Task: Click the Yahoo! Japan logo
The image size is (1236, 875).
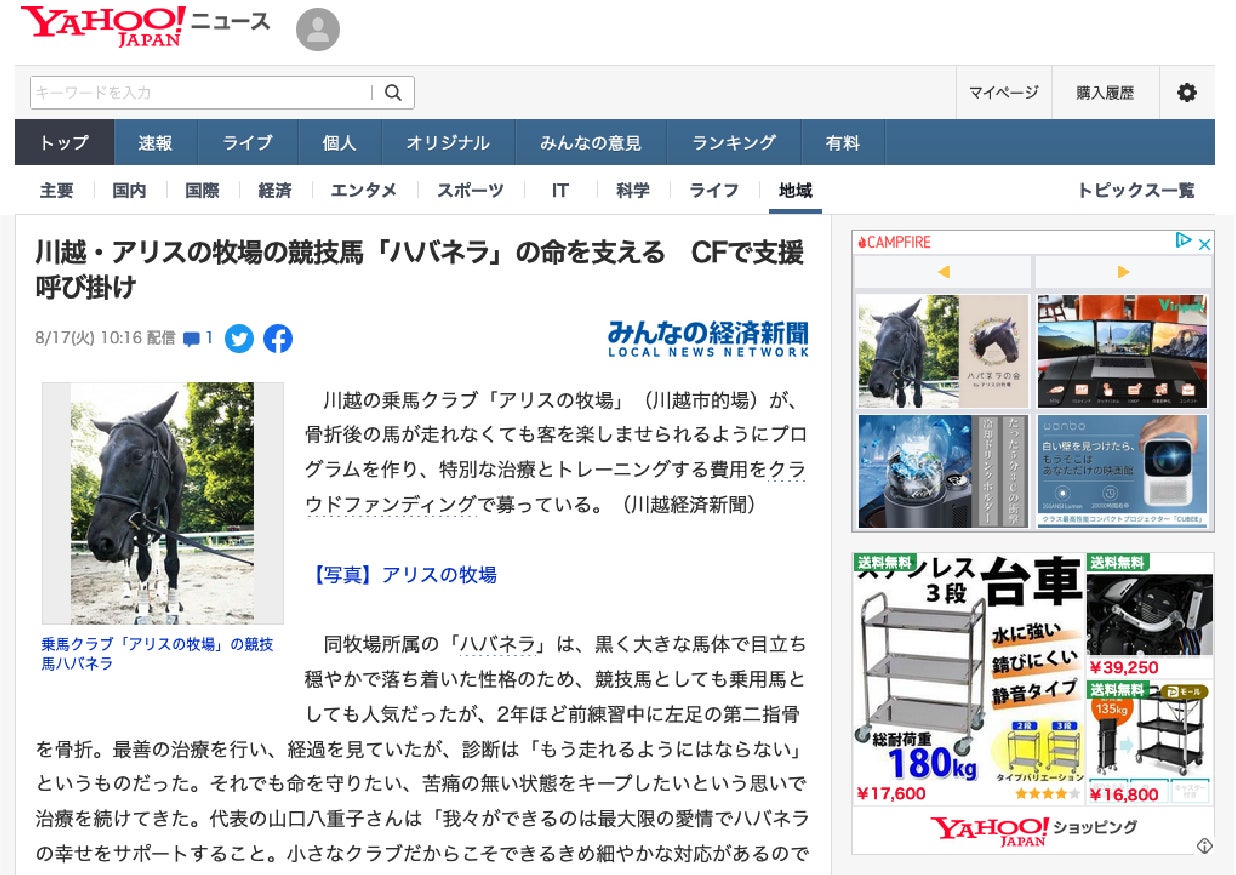Action: [x=103, y=27]
